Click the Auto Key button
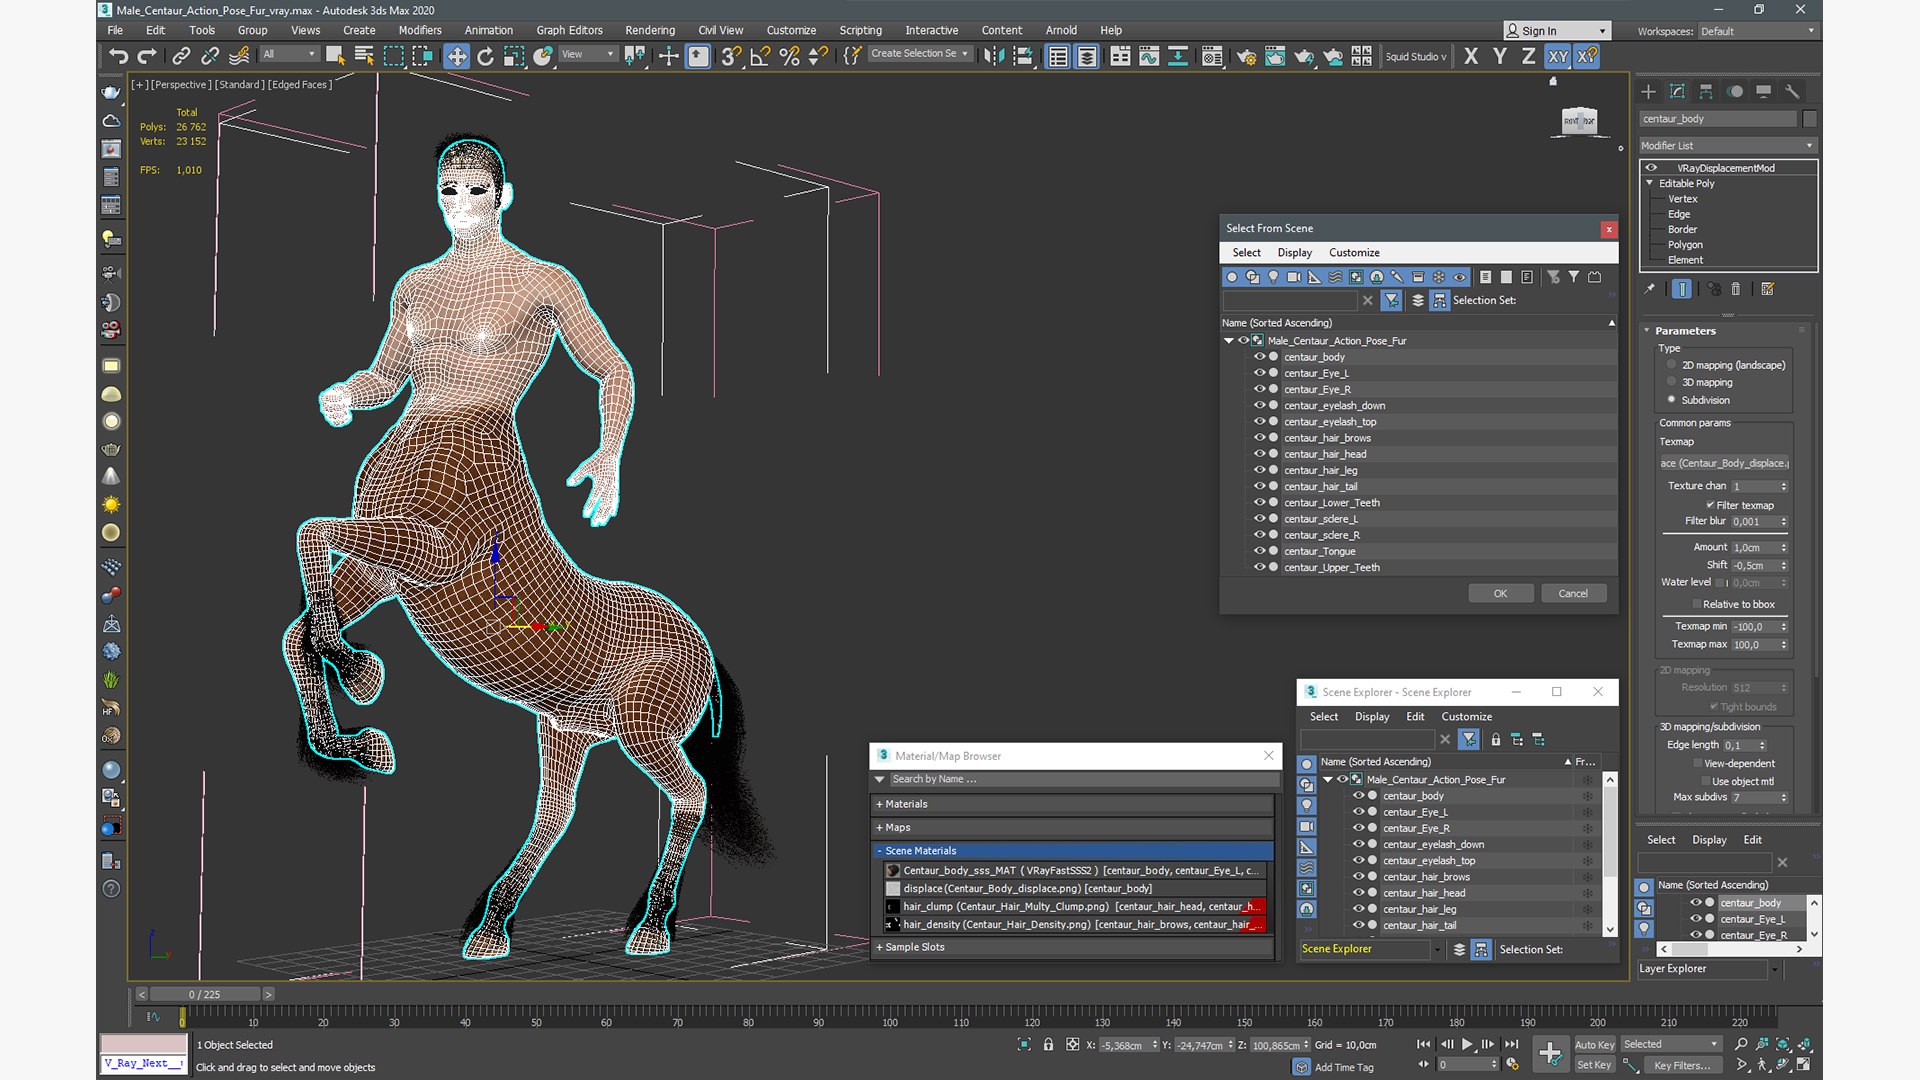 tap(1594, 1044)
